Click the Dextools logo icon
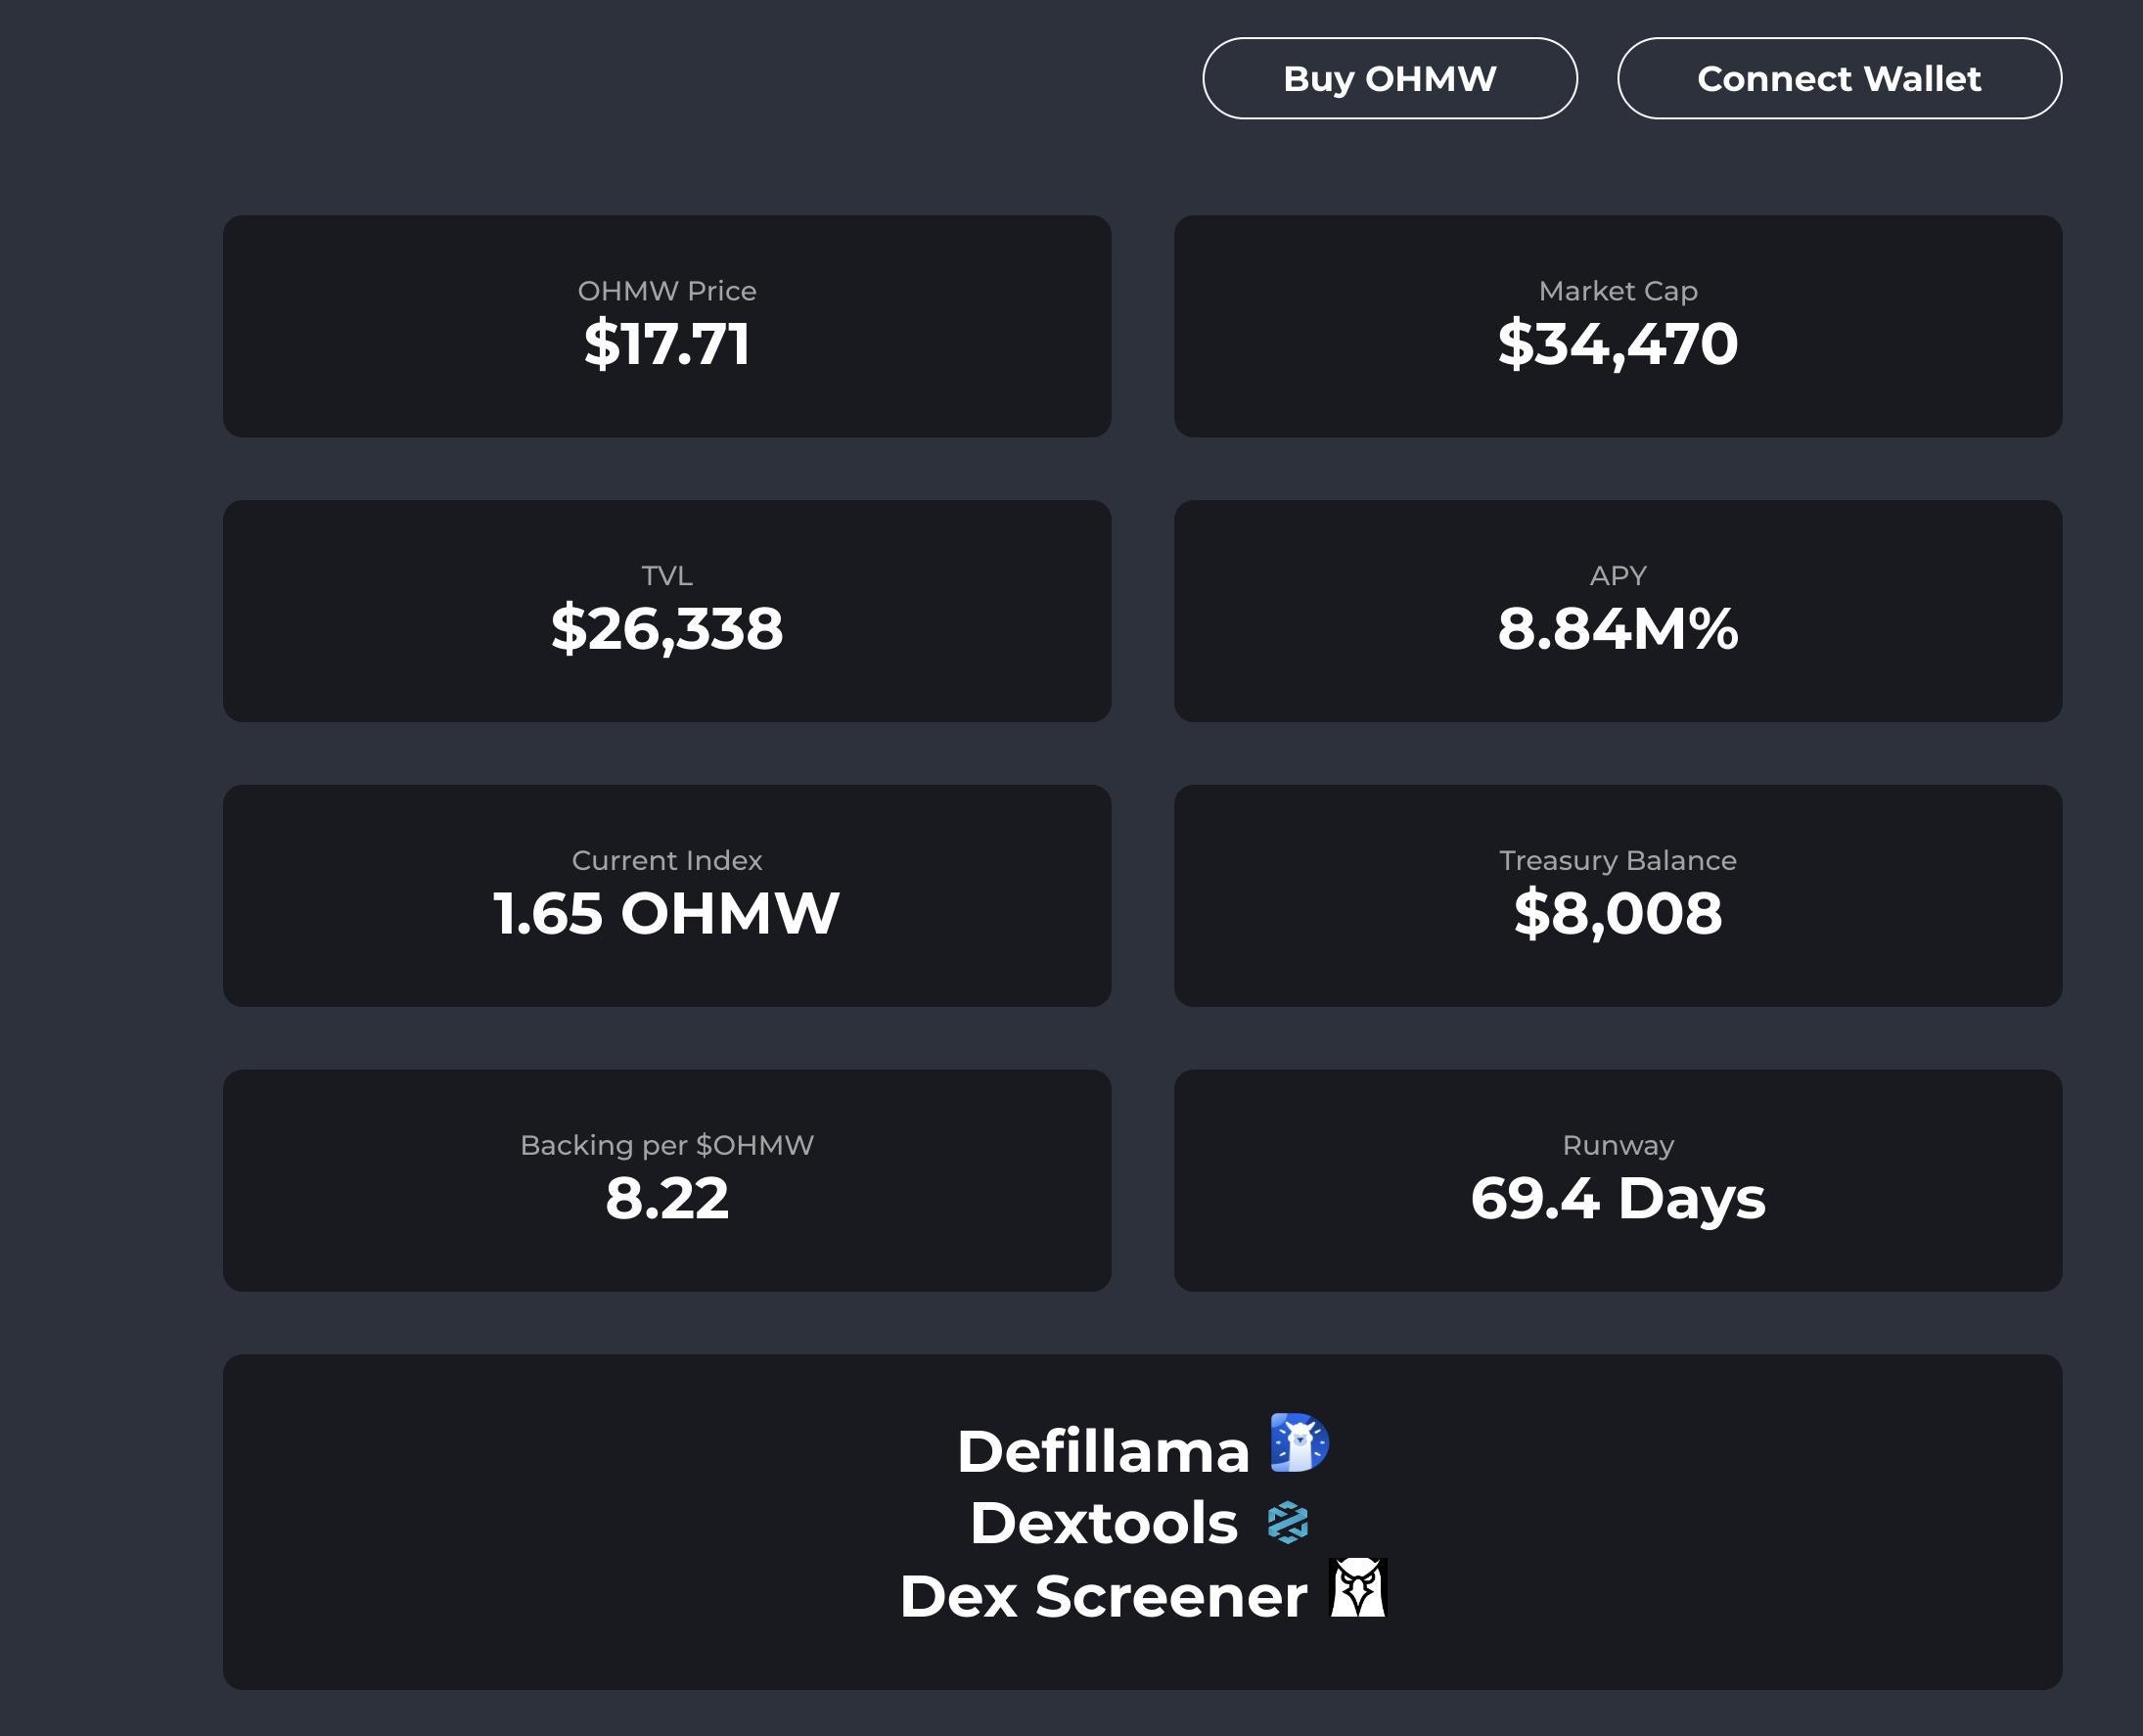2143x1736 pixels. 1287,1522
